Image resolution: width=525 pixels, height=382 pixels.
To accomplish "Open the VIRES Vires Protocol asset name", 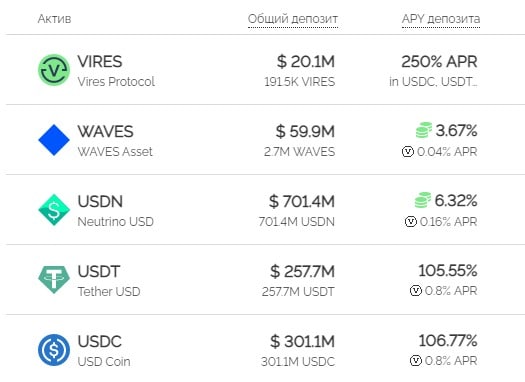I will coord(116,71).
